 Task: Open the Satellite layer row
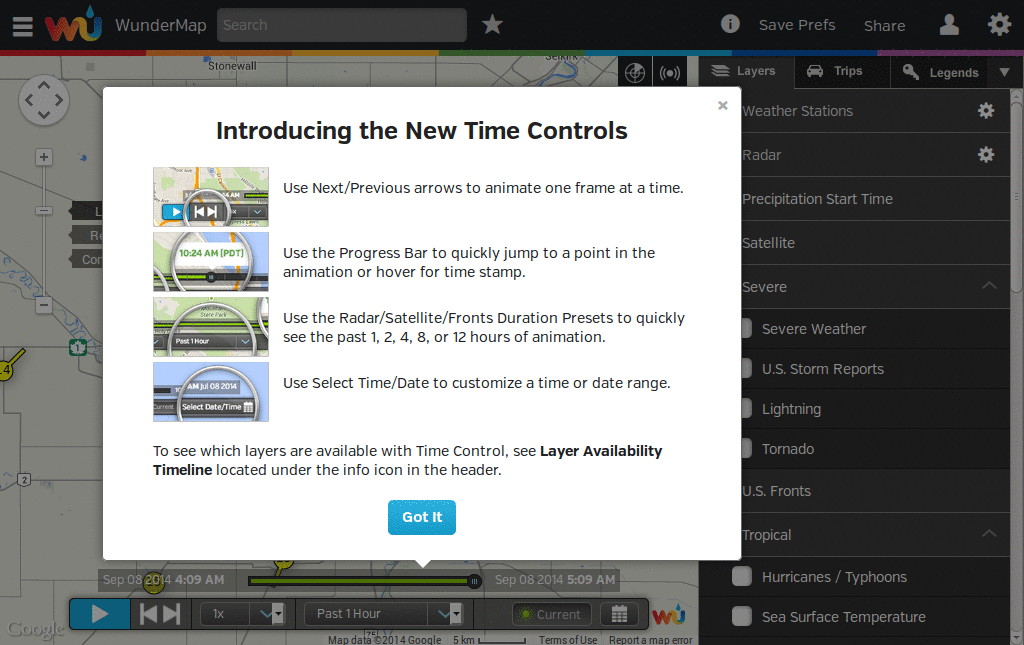click(x=854, y=242)
